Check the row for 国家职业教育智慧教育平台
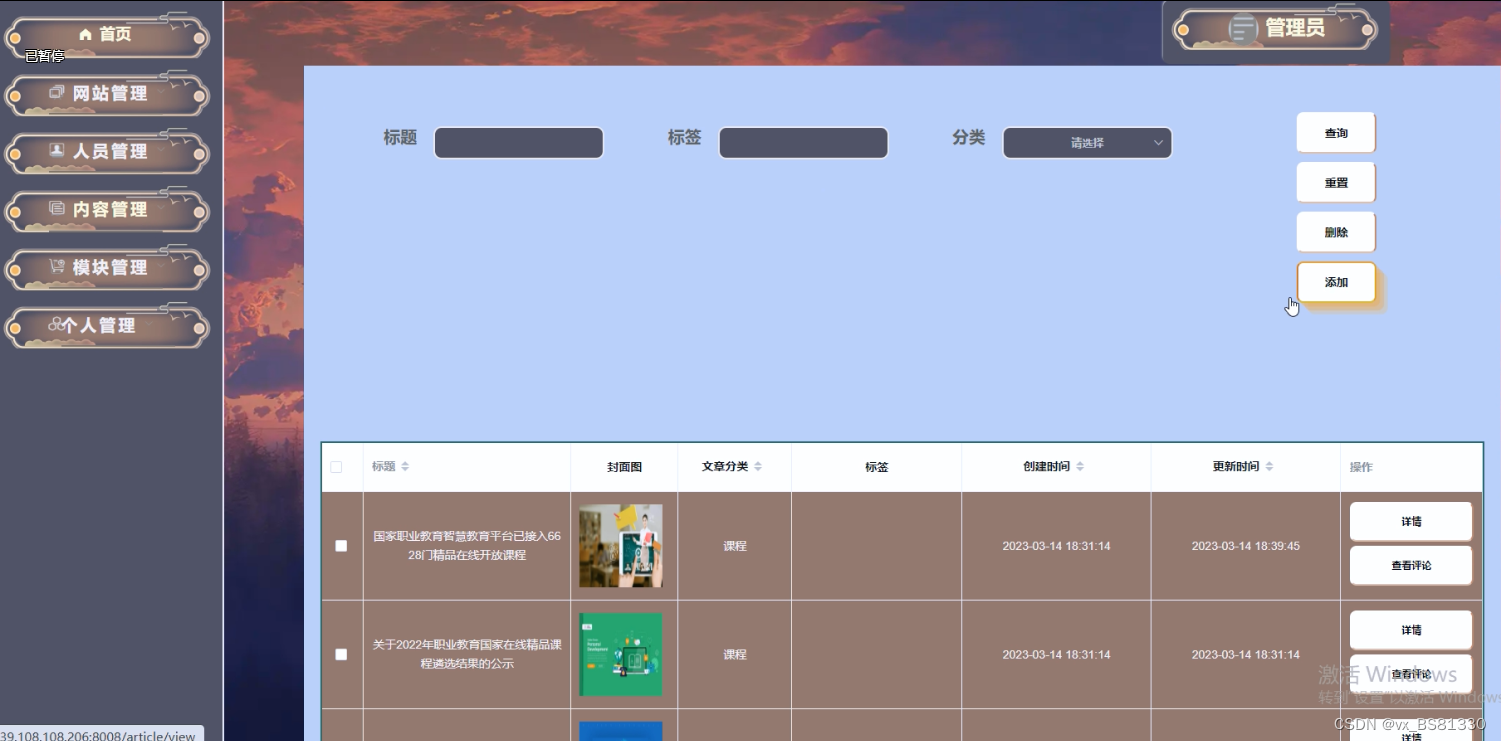 [x=341, y=546]
